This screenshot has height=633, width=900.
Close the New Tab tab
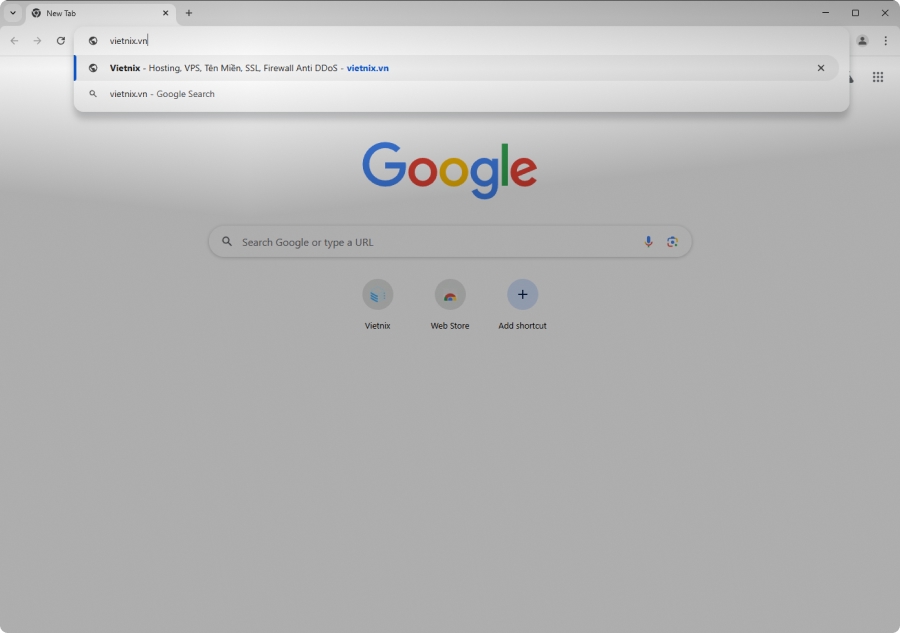[x=166, y=13]
